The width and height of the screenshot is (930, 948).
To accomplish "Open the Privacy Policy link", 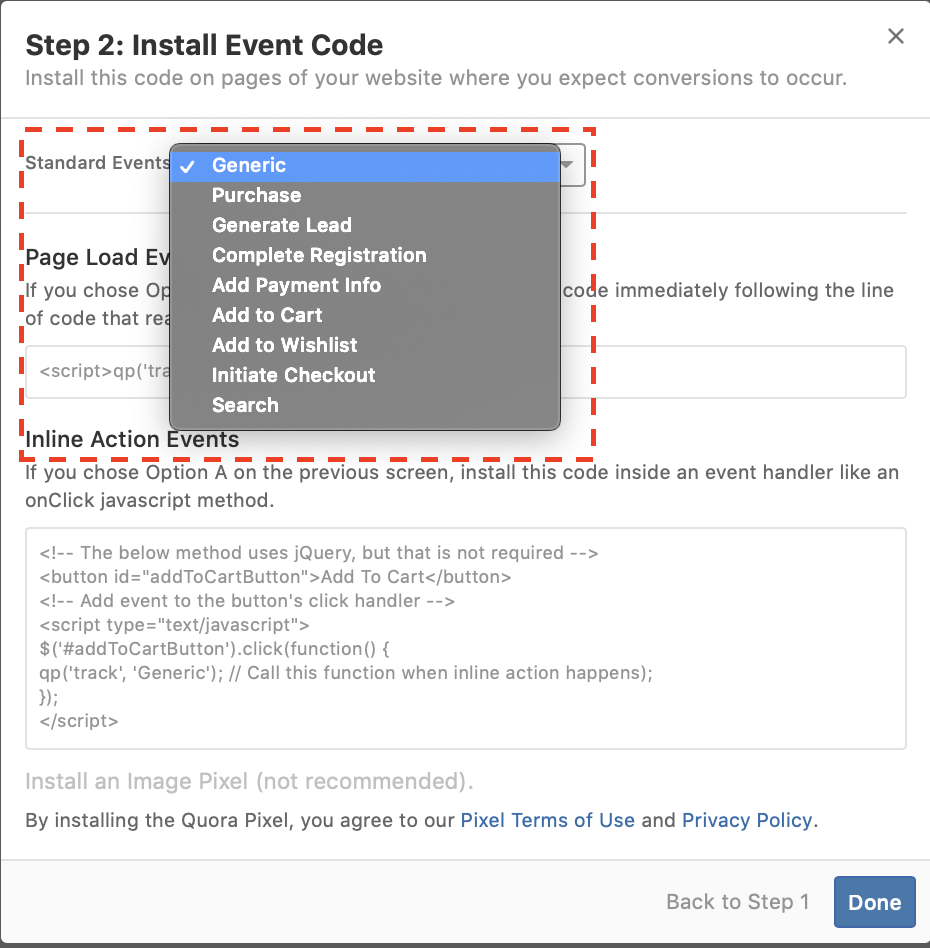I will coord(747,821).
